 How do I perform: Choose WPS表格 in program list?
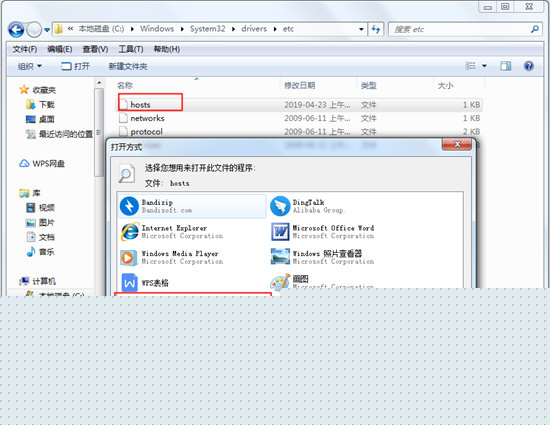click(x=192, y=282)
